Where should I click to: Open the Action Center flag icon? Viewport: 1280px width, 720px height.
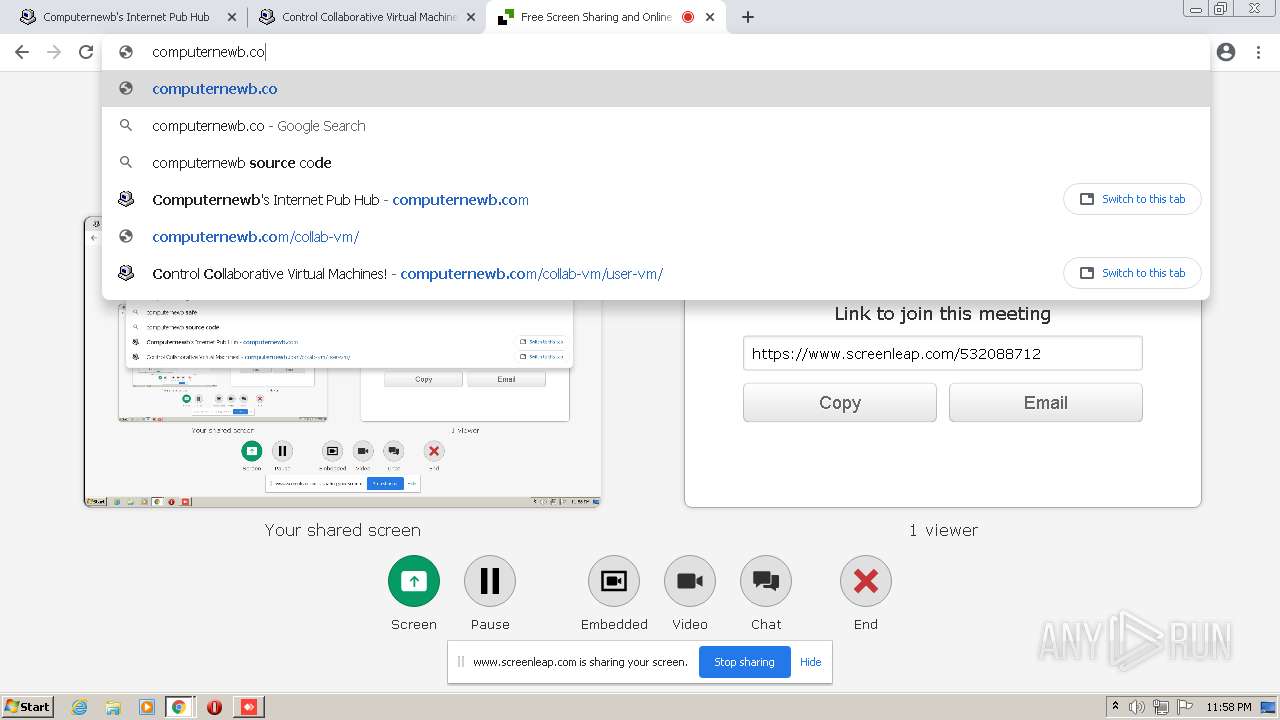(x=1184, y=707)
